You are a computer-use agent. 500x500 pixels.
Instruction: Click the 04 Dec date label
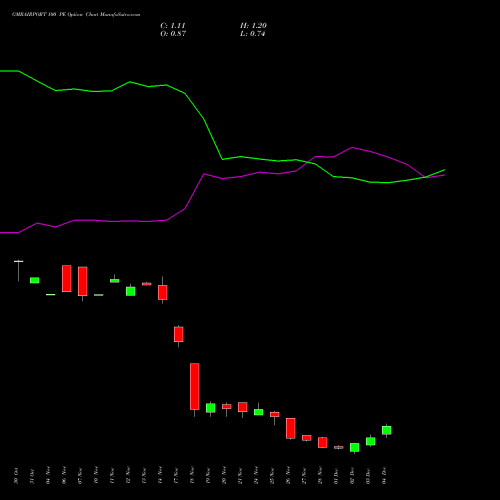pyautogui.click(x=384, y=476)
